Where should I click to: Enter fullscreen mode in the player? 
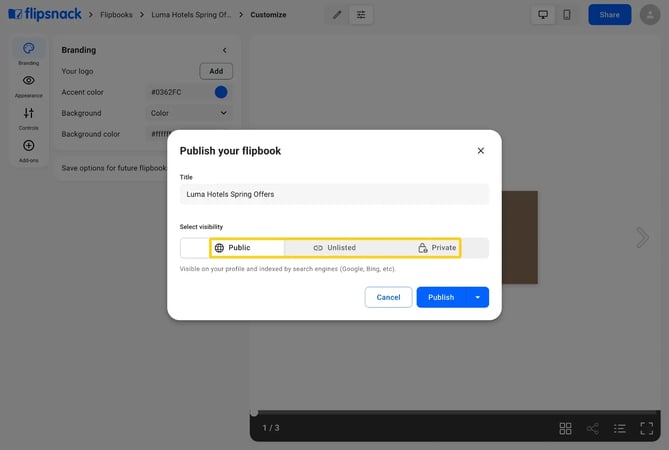tap(646, 428)
